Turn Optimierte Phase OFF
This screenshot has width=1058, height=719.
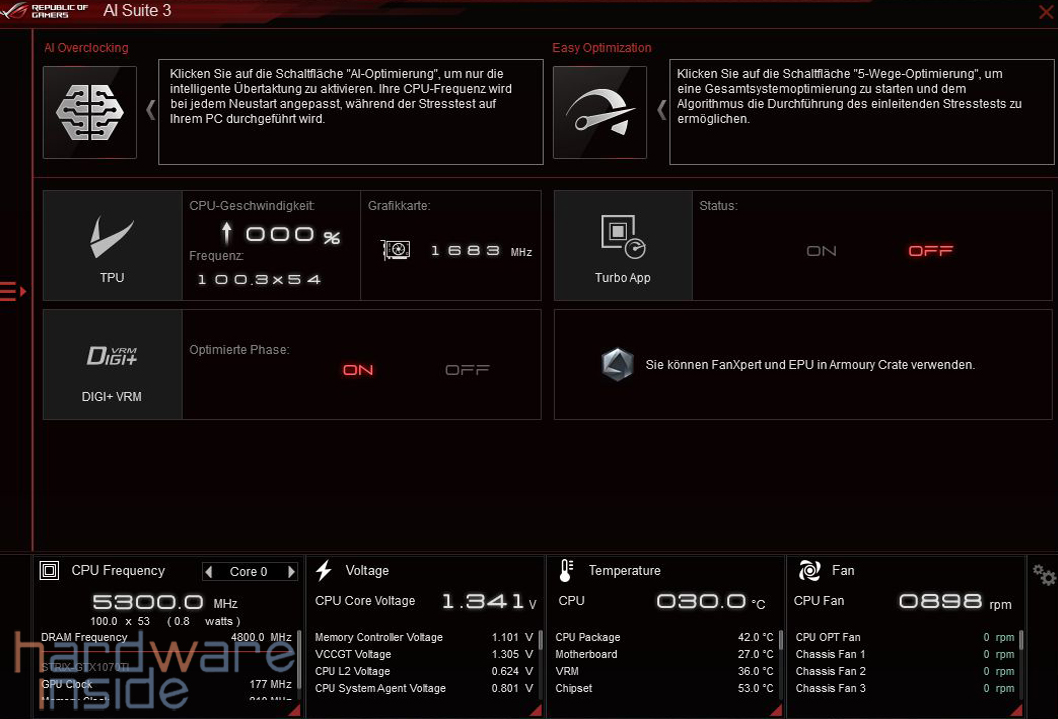[x=466, y=369]
